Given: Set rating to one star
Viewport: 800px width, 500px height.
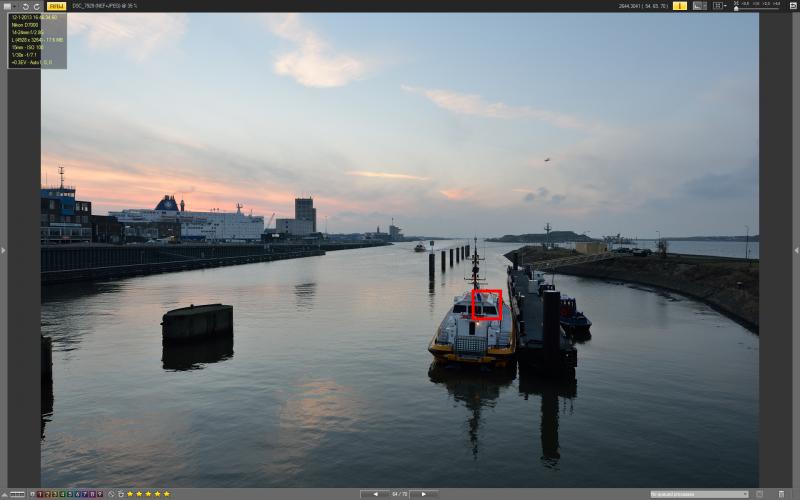Looking at the screenshot, I should pyautogui.click(x=130, y=494).
